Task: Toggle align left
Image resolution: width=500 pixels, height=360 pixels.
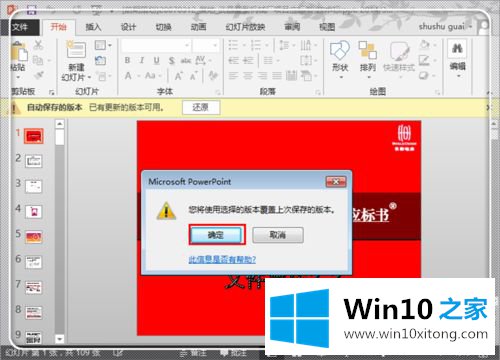Action: pos(233,76)
